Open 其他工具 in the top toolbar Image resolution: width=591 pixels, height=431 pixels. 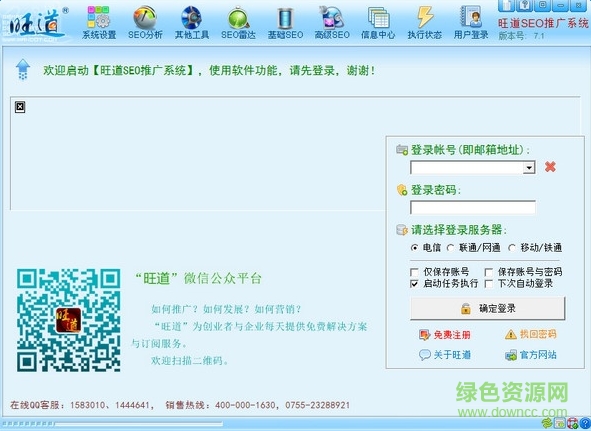(x=191, y=23)
